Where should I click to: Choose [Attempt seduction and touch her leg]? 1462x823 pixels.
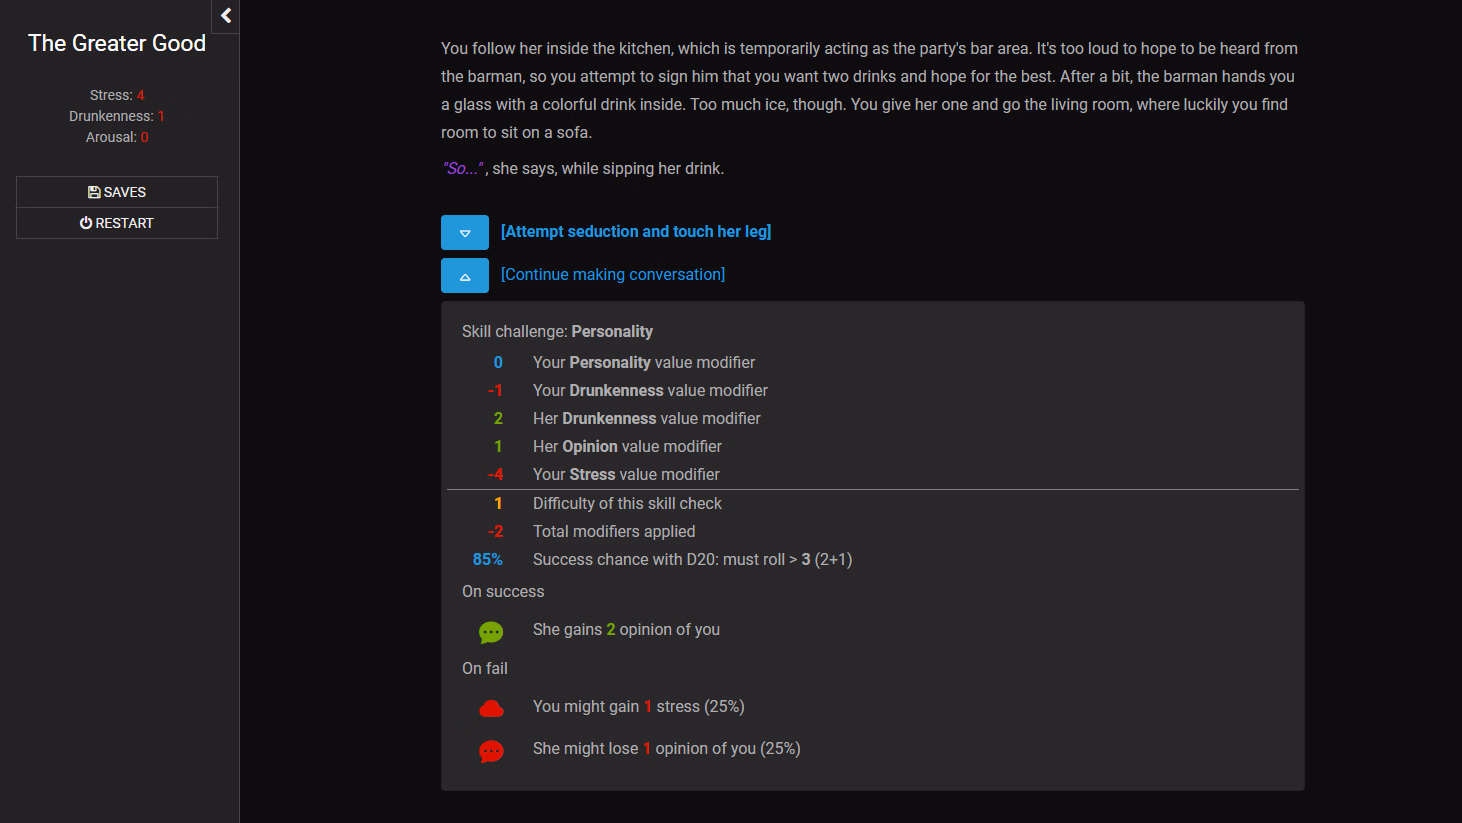pyautogui.click(x=636, y=231)
